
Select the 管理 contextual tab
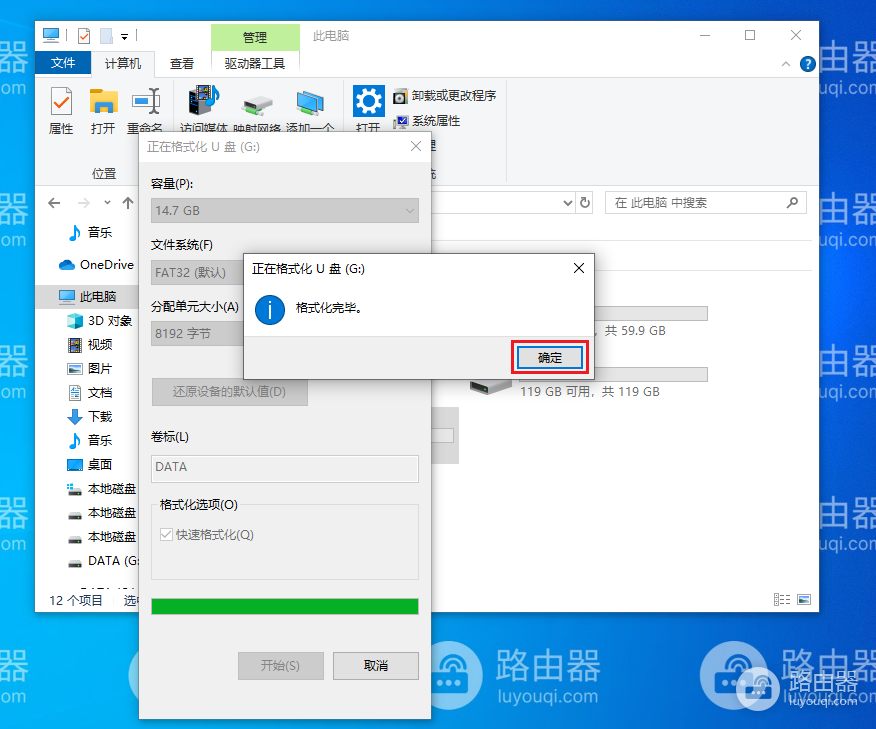tap(255, 37)
